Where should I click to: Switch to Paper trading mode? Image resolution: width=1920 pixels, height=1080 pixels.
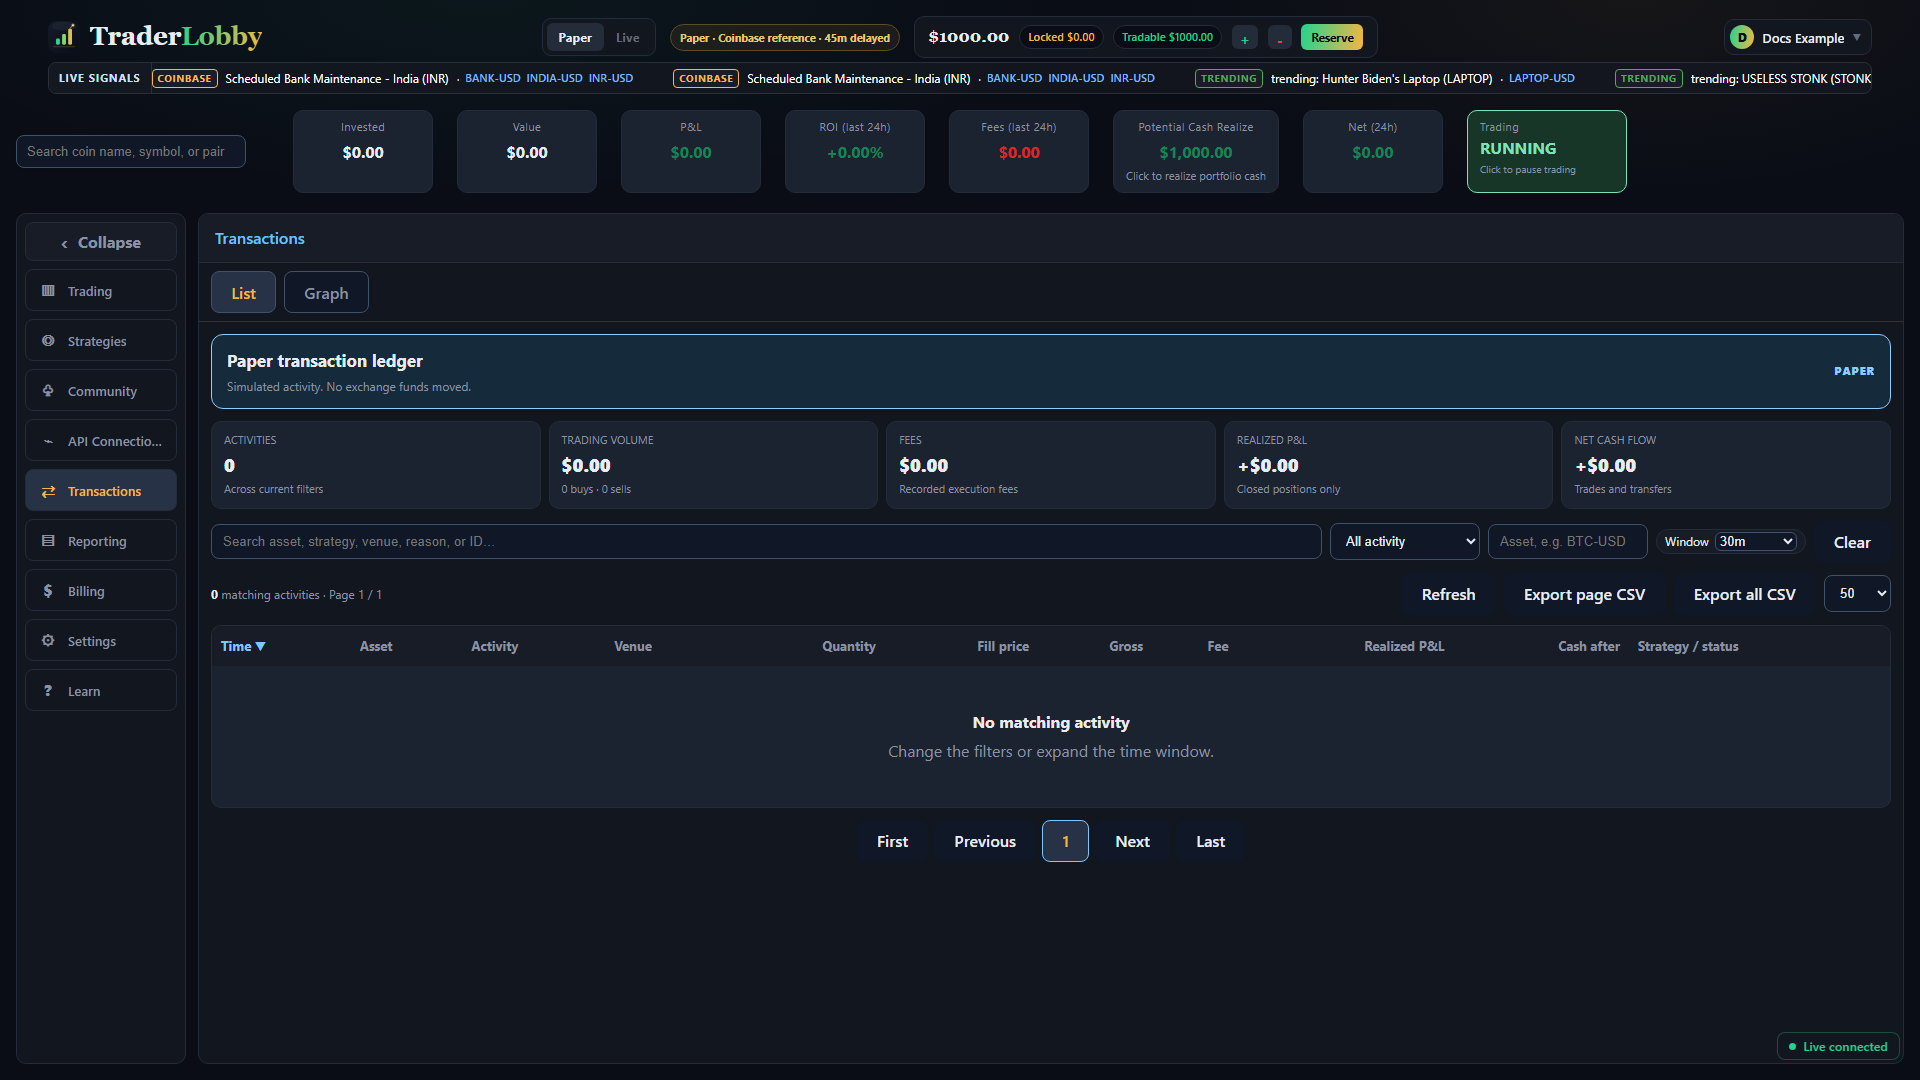tap(575, 38)
